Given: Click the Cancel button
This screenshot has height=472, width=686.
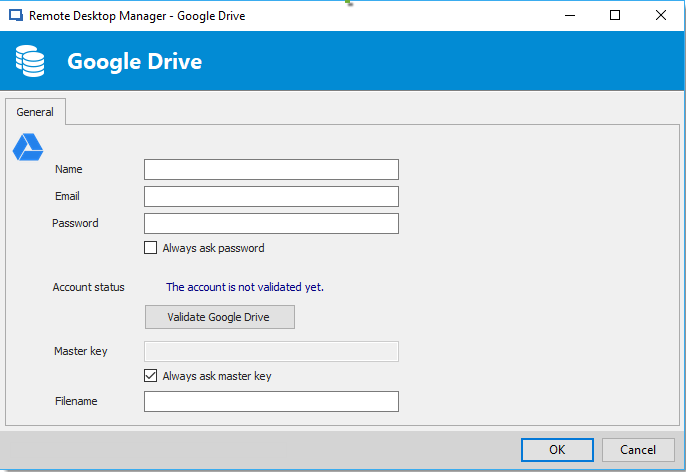Looking at the screenshot, I should (x=638, y=450).
